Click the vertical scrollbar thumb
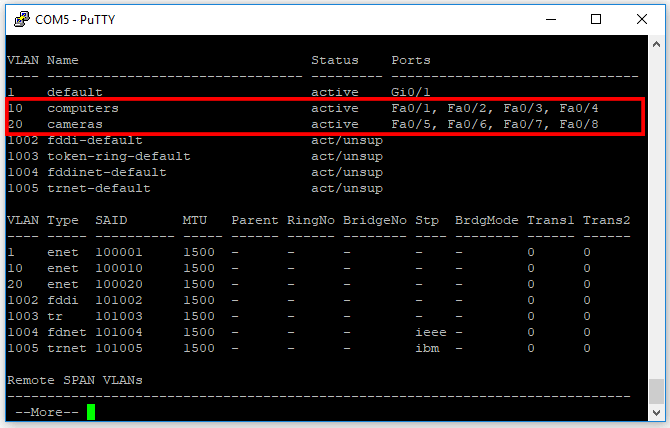Image resolution: width=670 pixels, height=428 pixels. (x=656, y=390)
